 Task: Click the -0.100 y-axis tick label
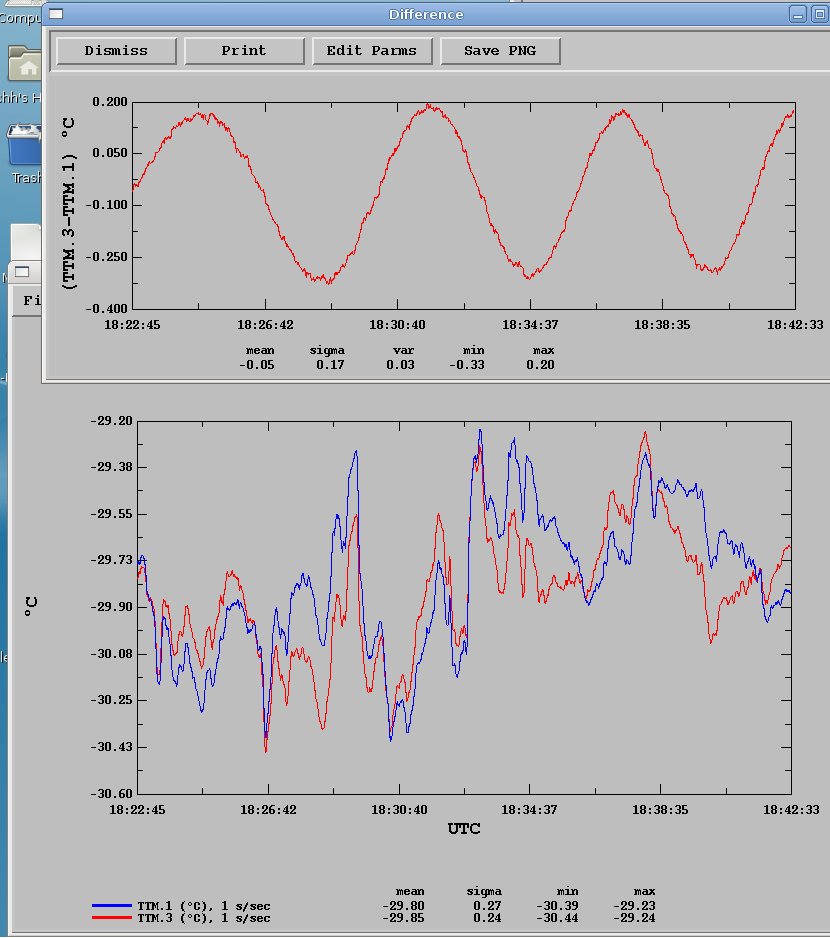pyautogui.click(x=107, y=205)
